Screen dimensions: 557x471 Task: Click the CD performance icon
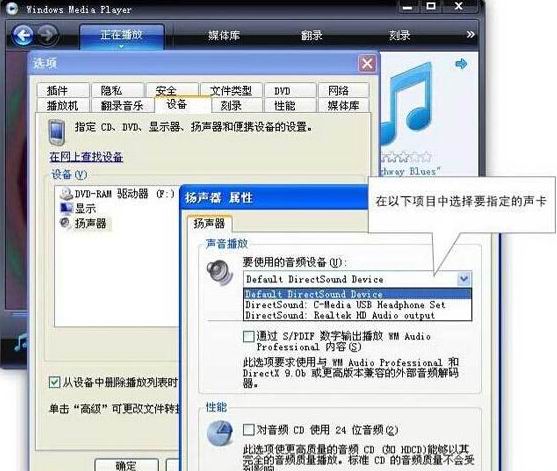tap(220, 433)
